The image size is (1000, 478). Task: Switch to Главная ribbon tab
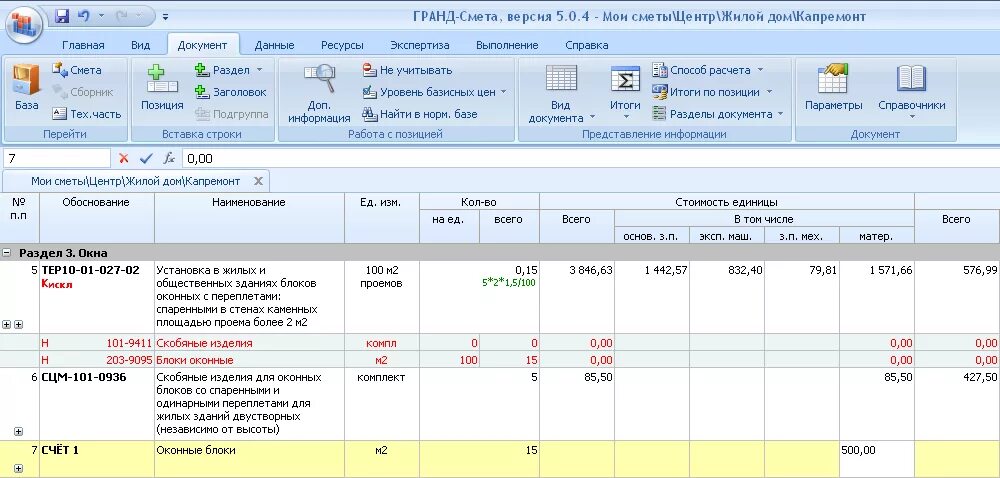tap(83, 45)
